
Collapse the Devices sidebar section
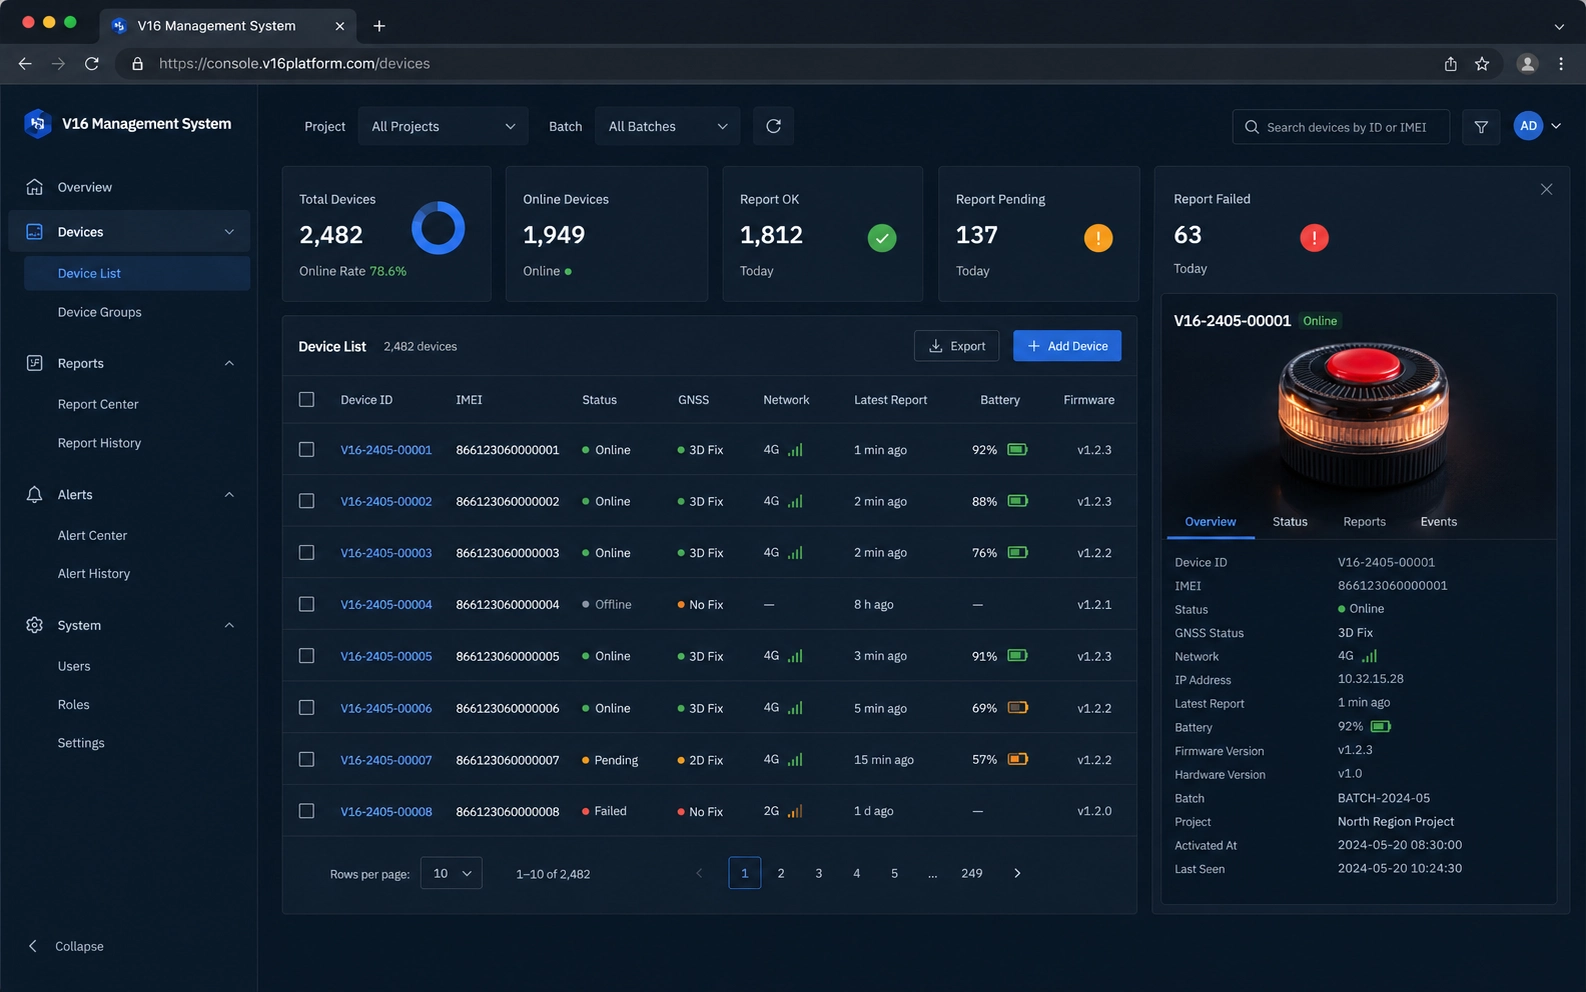coord(229,232)
